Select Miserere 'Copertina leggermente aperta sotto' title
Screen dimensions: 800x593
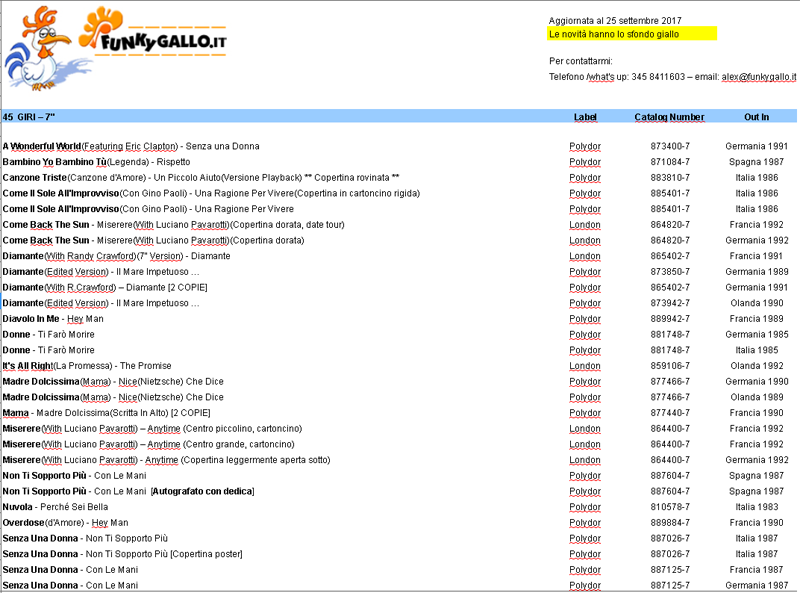(x=166, y=460)
